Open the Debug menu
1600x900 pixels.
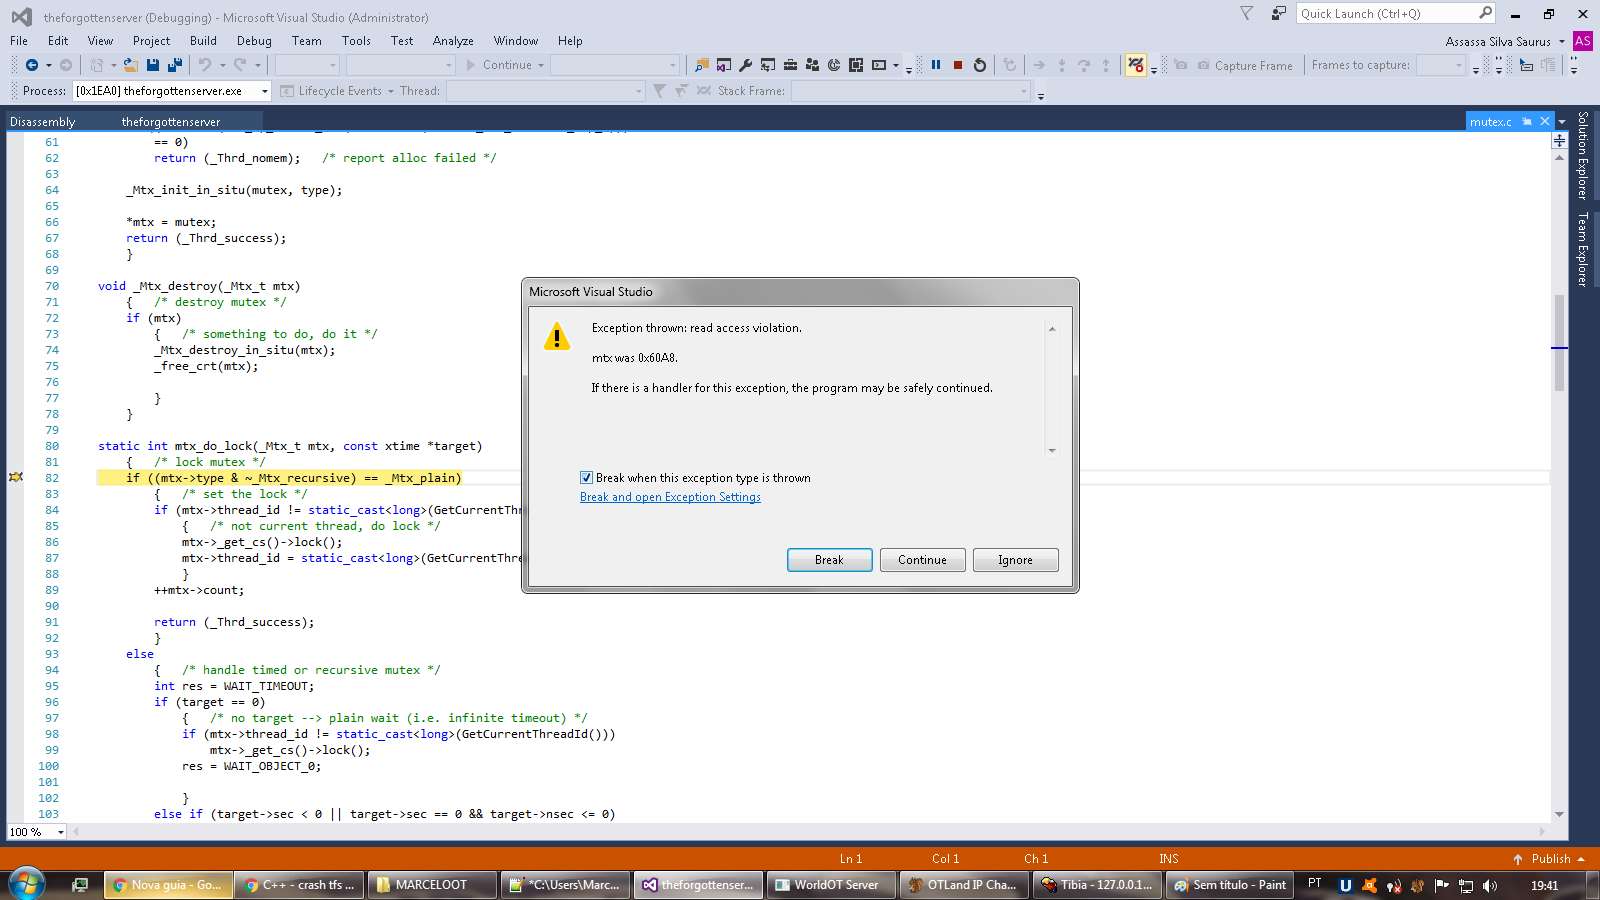[x=254, y=41]
